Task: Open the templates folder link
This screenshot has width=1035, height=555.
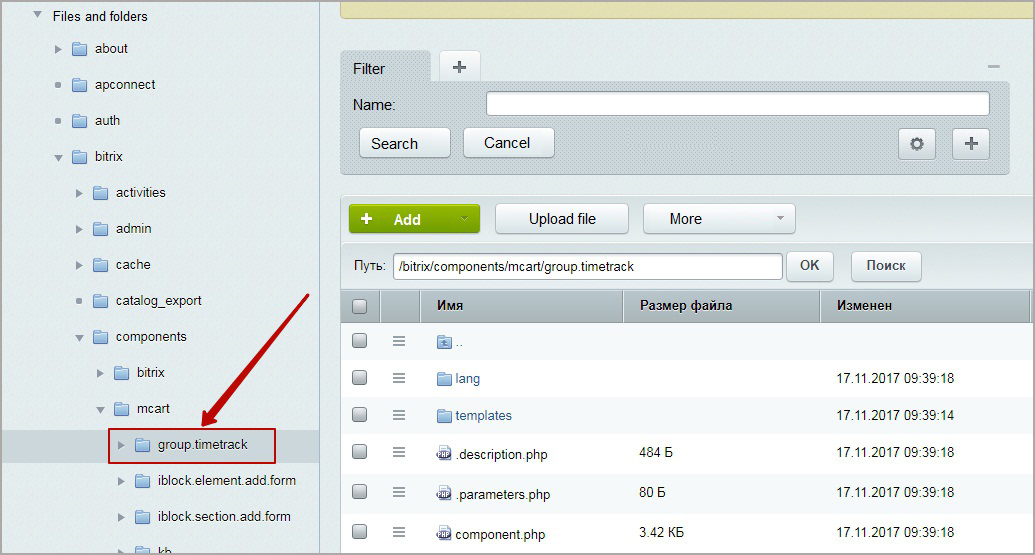Action: click(x=483, y=416)
